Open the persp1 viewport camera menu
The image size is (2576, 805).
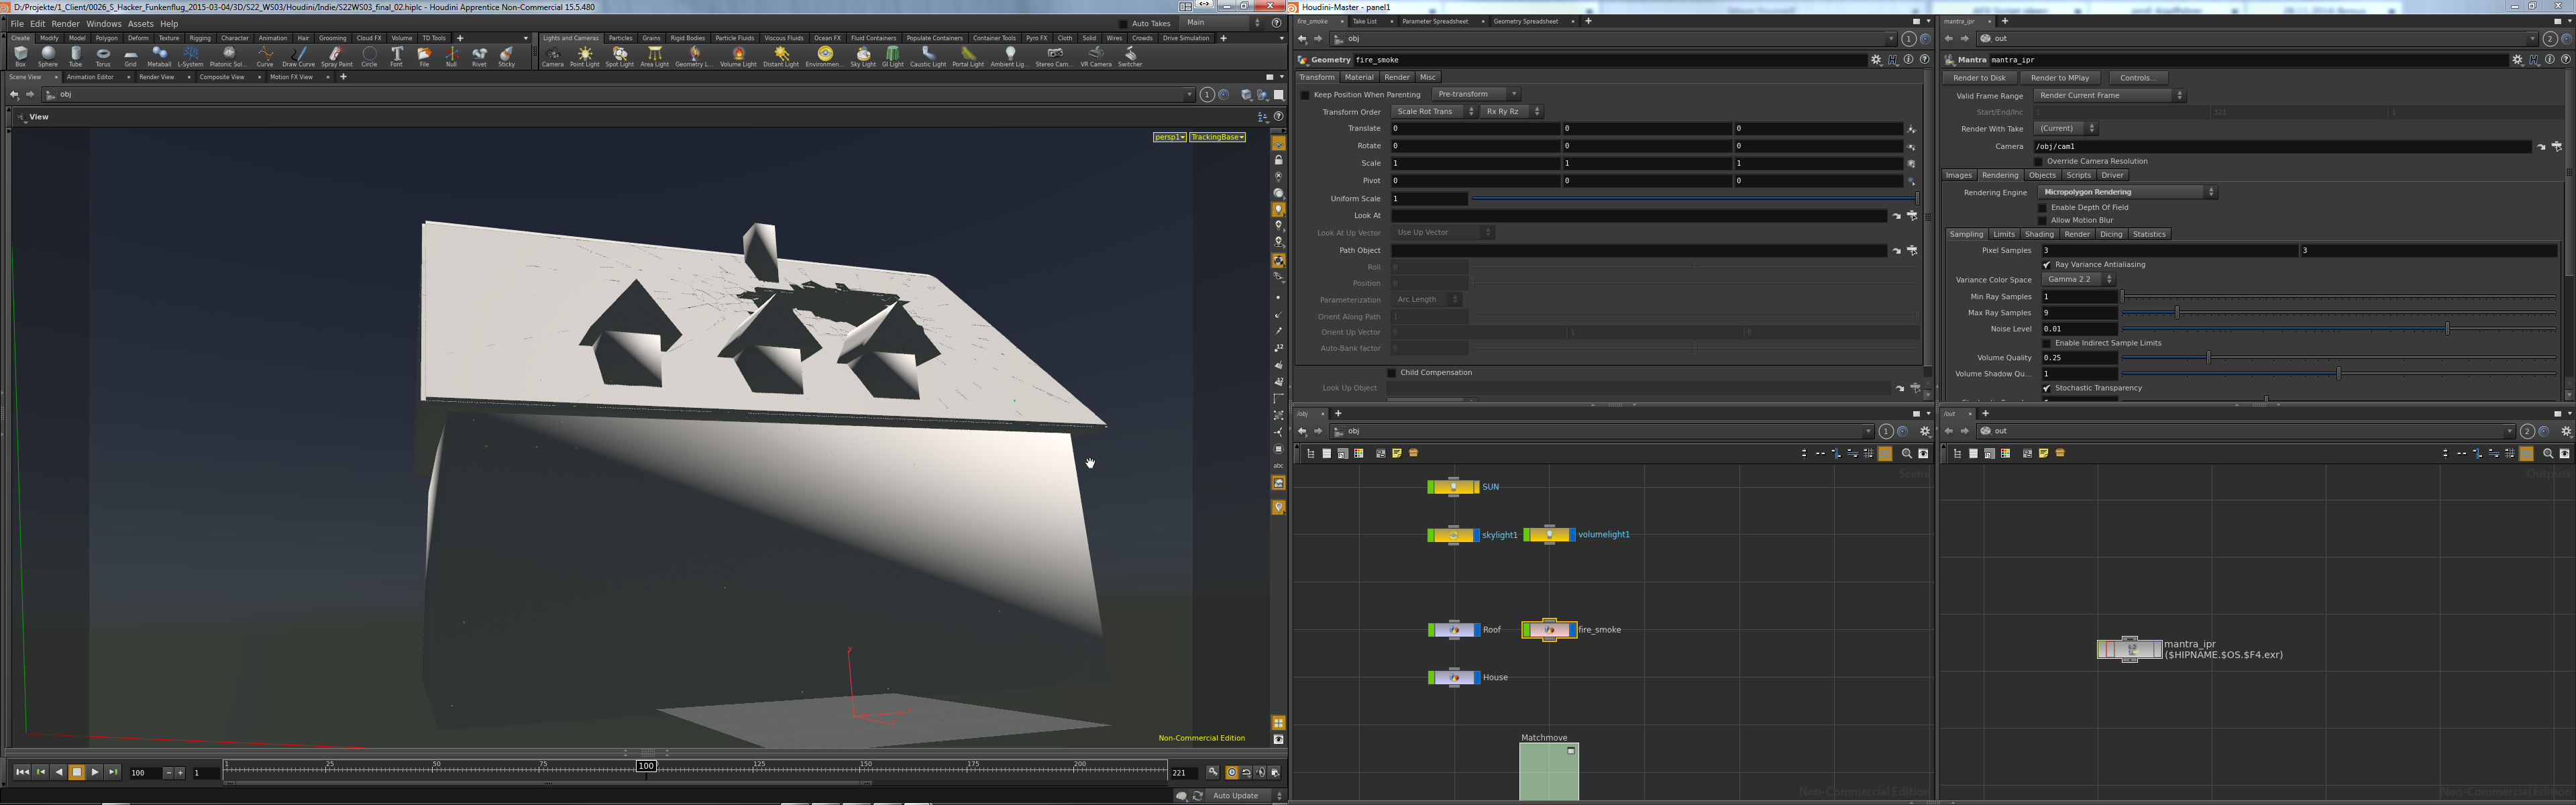(x=1169, y=137)
